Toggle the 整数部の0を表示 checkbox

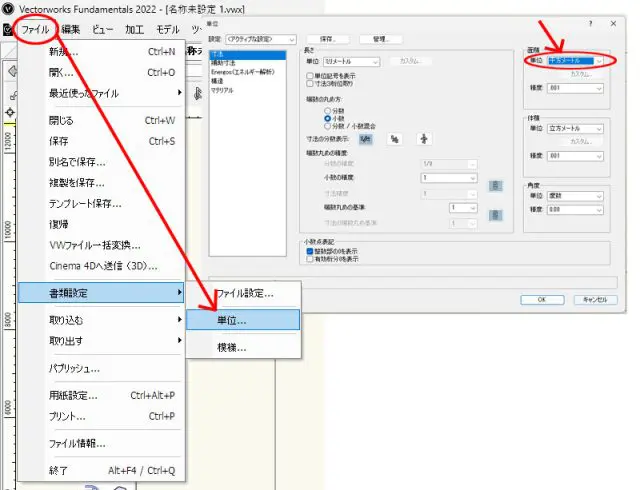310,250
